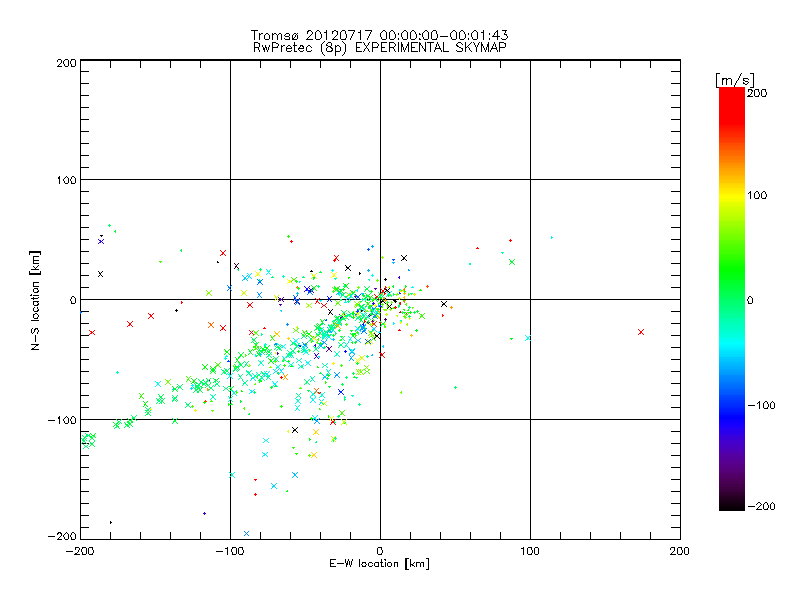Click the colorbar's 100 m/s label
This screenshot has width=800, height=600.
[757, 195]
